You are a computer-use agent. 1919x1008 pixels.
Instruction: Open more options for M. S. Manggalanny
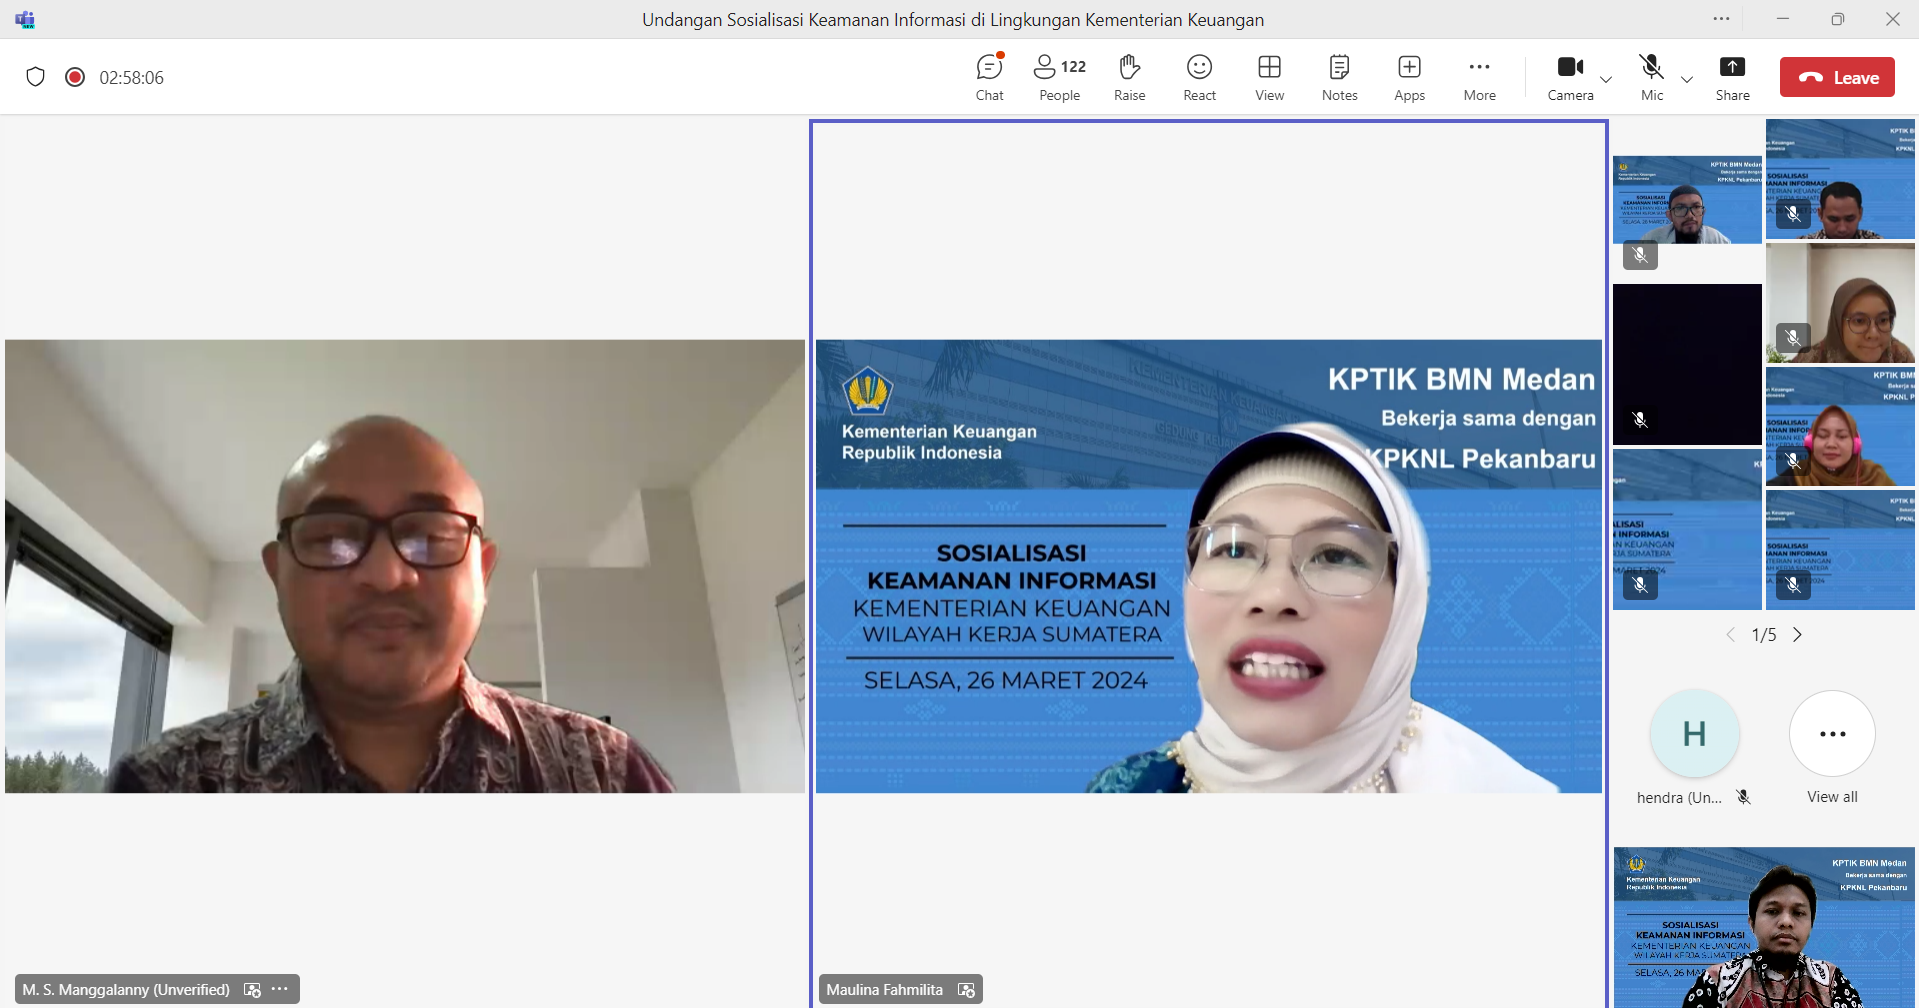(280, 989)
